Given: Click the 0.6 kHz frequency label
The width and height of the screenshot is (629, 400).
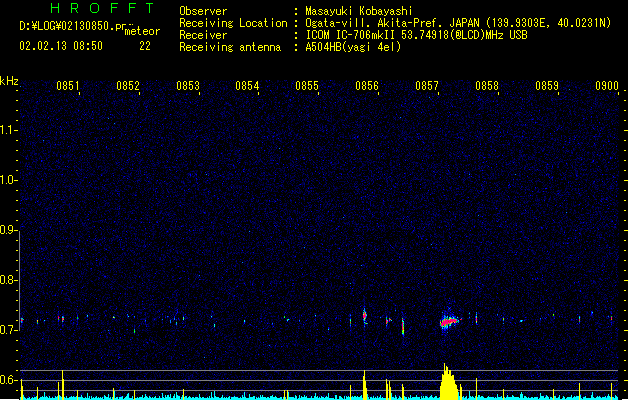Looking at the screenshot, I should (x=9, y=379).
